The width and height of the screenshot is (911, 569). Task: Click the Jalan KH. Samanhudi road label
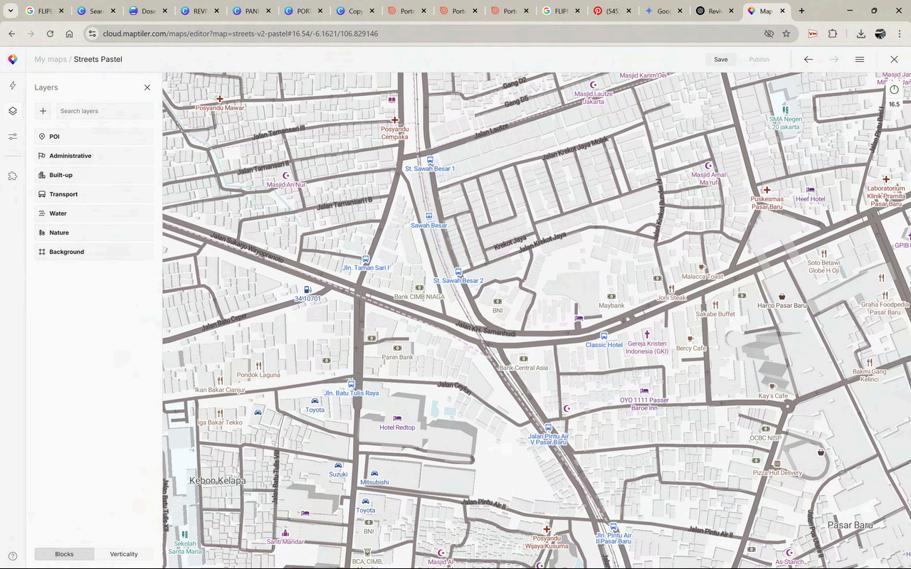coord(485,329)
